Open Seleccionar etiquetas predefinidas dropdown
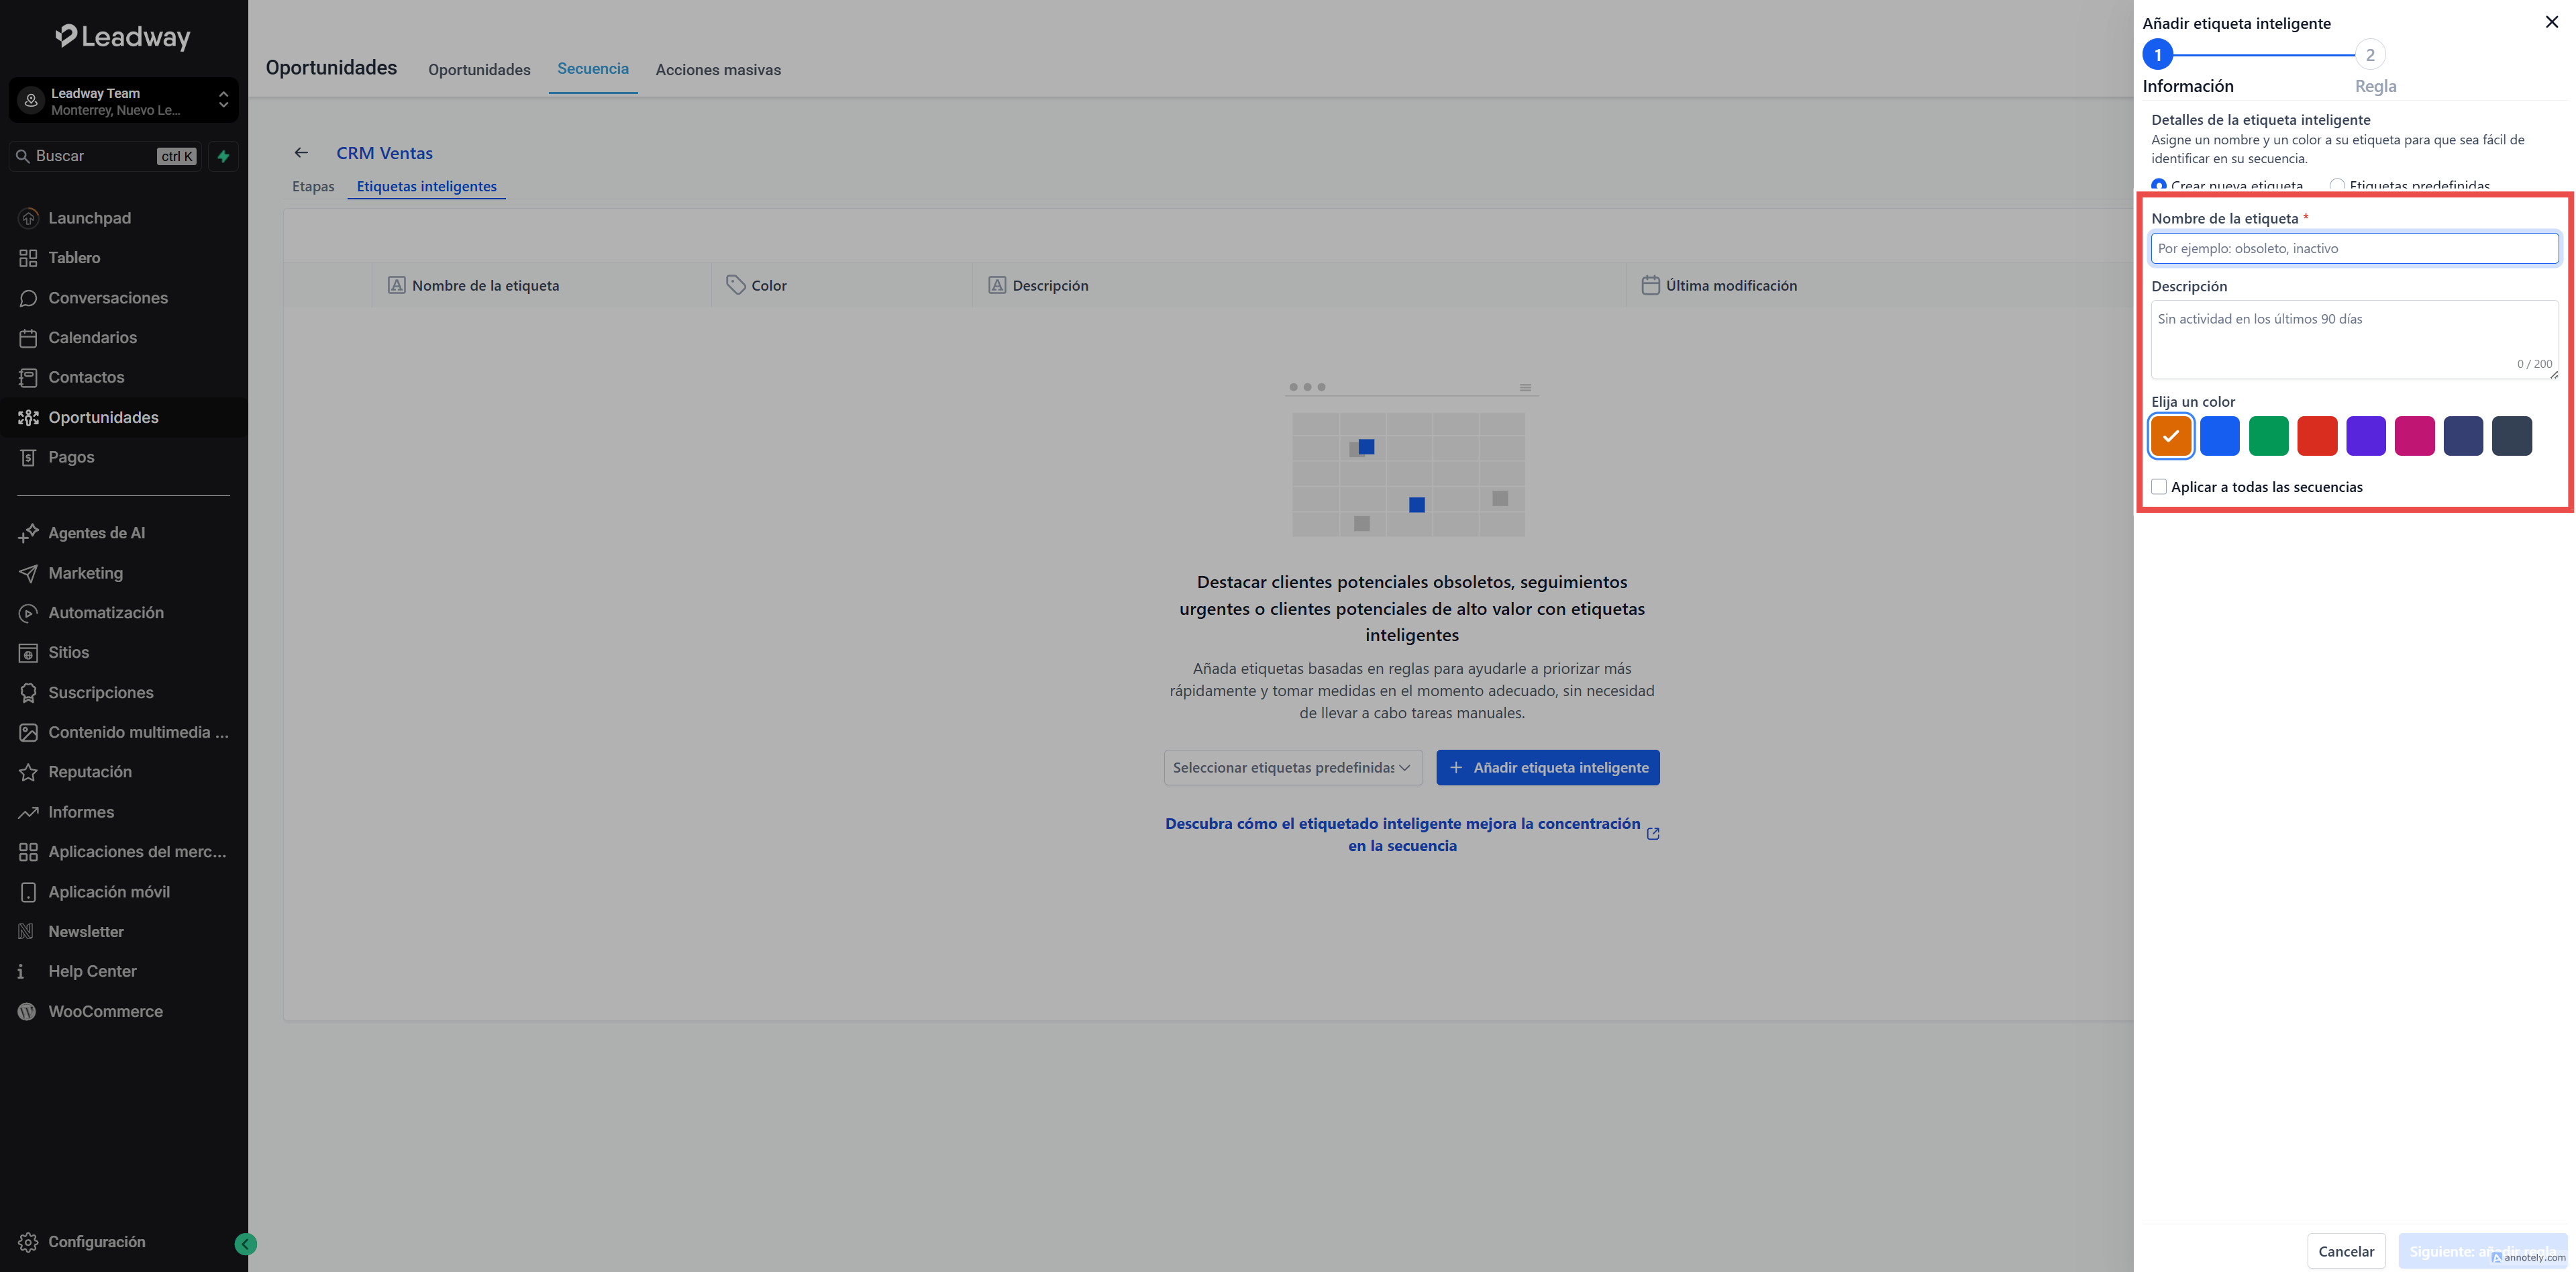 pos(1292,767)
